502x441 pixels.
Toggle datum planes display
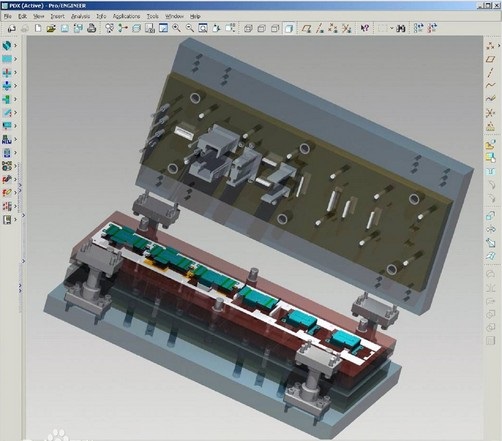click(x=306, y=28)
